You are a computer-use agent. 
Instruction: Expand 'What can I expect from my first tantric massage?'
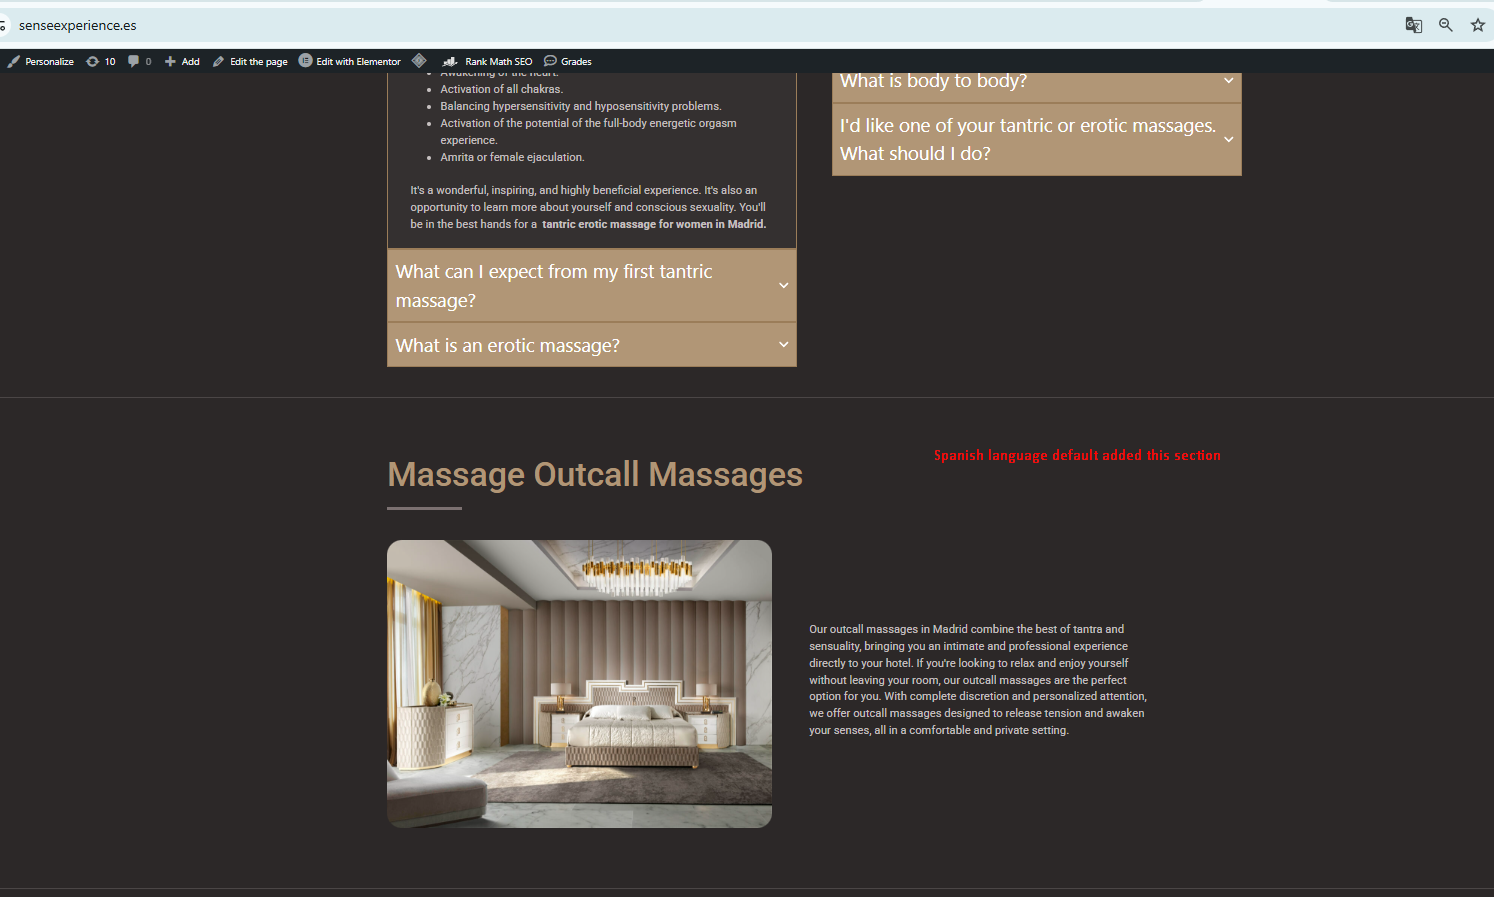coord(592,286)
